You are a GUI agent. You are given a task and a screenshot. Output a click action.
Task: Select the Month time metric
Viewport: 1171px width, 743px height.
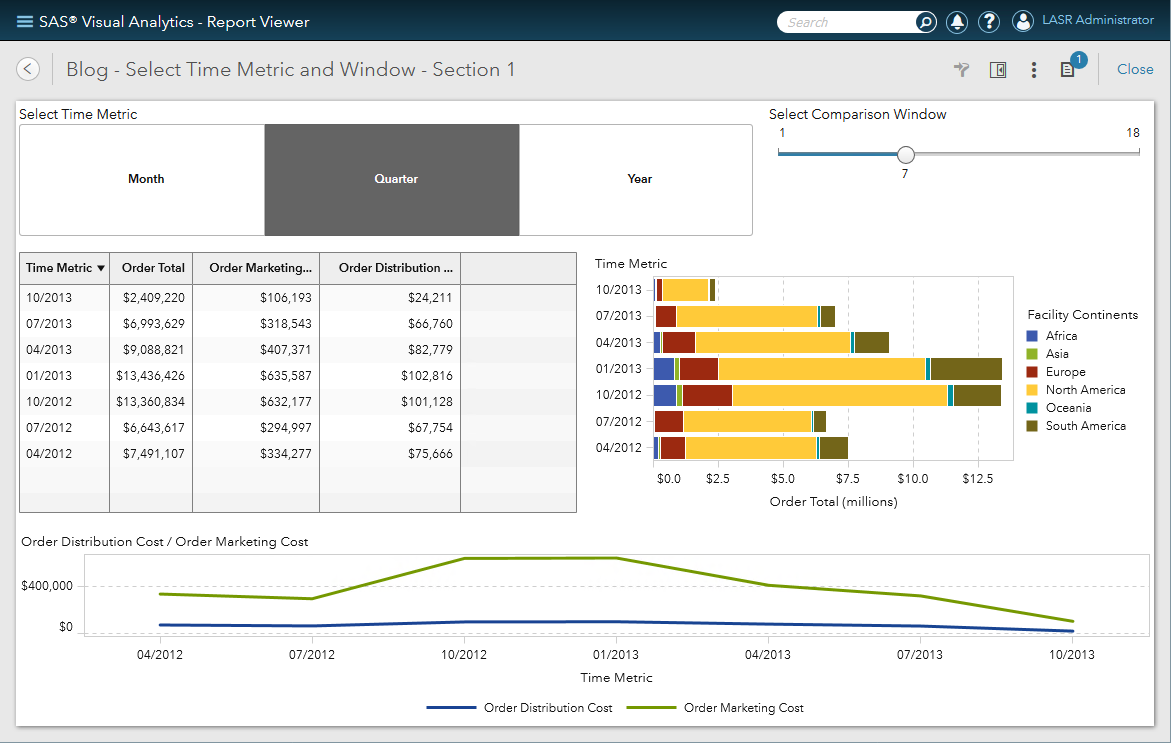[146, 179]
